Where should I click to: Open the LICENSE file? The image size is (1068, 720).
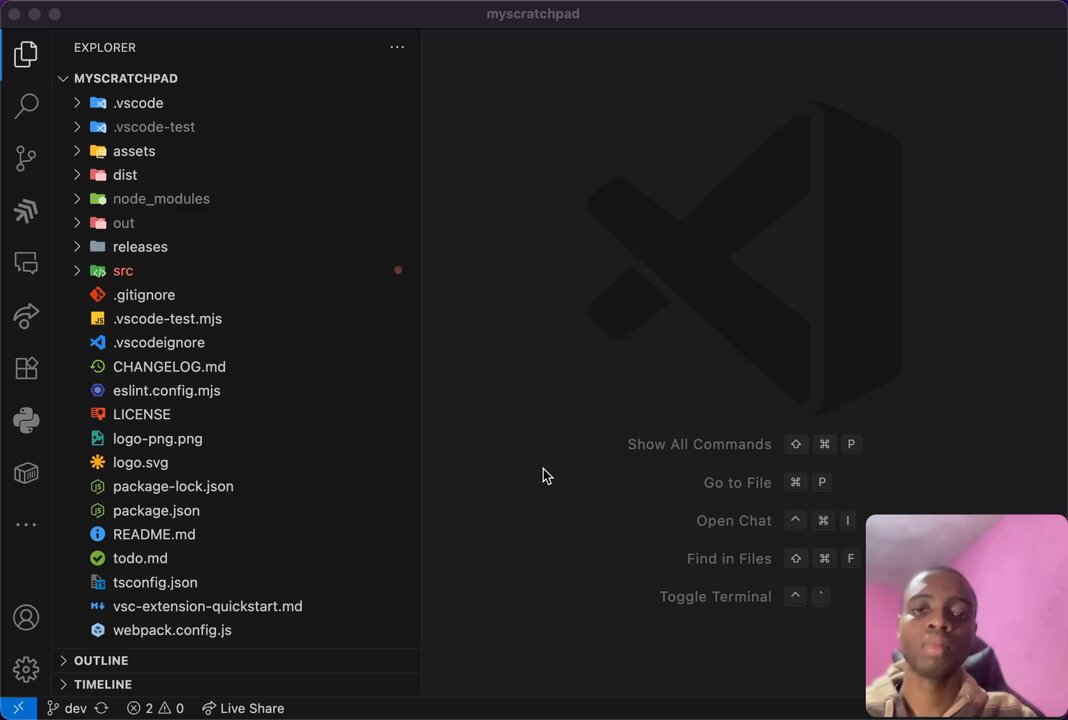[236, 414]
